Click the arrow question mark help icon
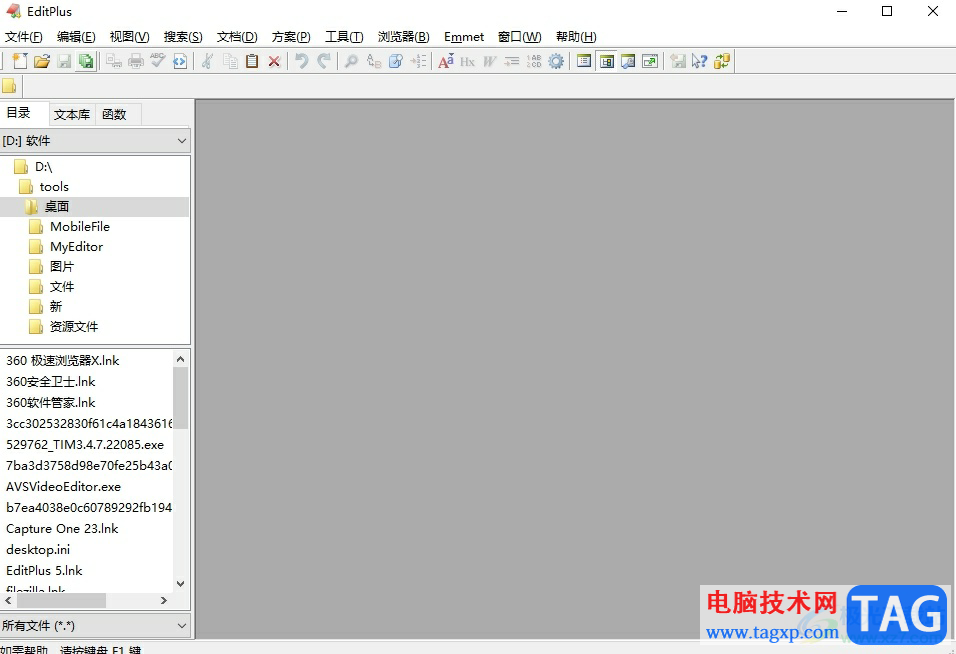Viewport: 956px width, 654px height. pyautogui.click(x=699, y=61)
